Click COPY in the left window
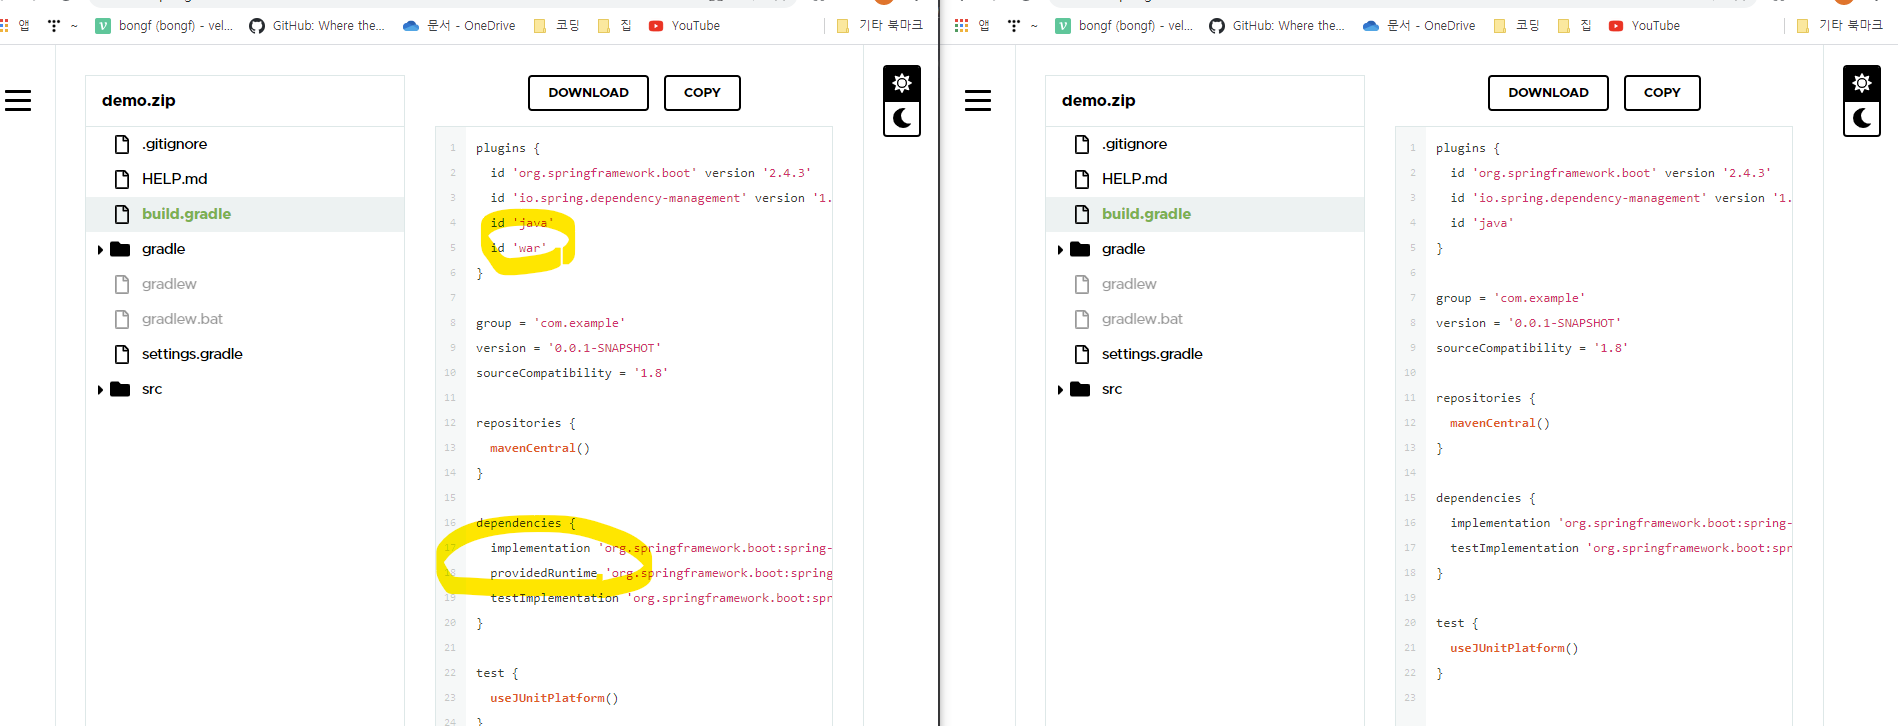This screenshot has width=1898, height=726. pyautogui.click(x=702, y=93)
